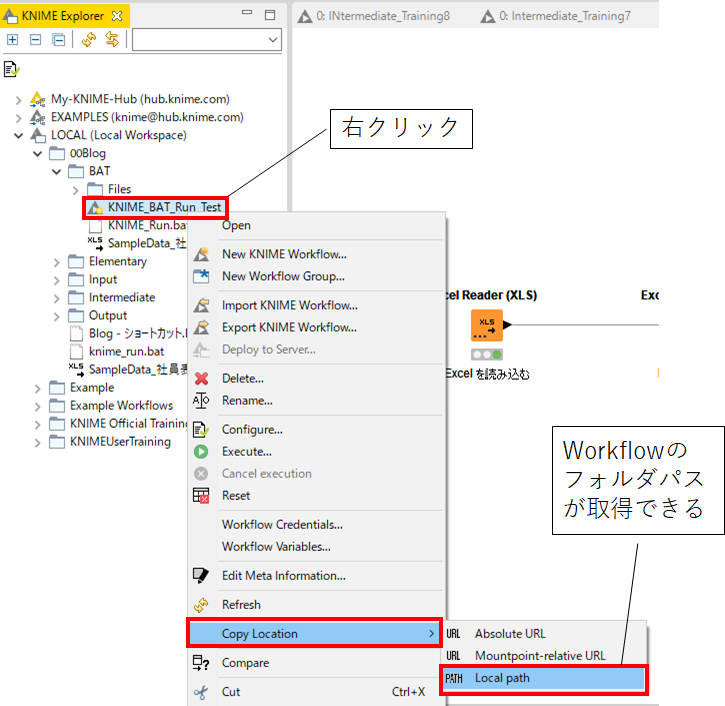Select the KNIME Official Training folder
Image resolution: width=725 pixels, height=706 pixels.
pos(129,424)
